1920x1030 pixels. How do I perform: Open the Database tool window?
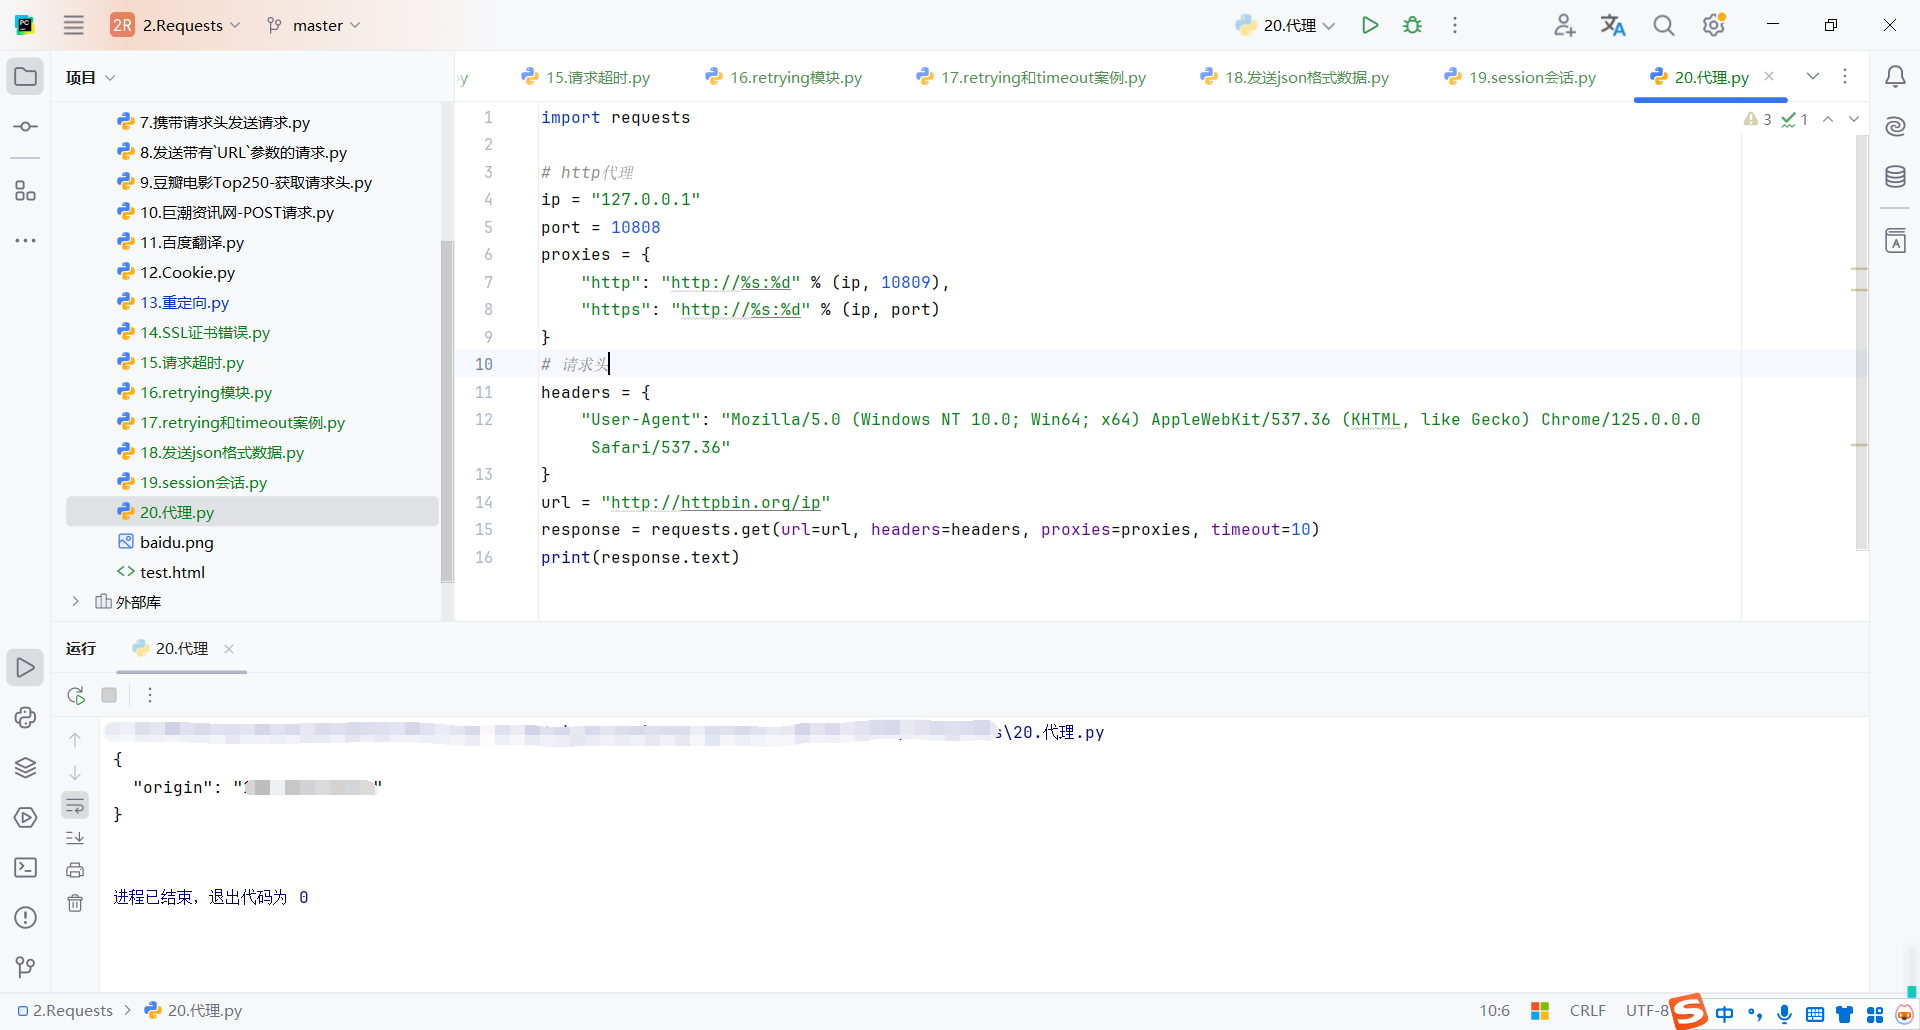point(1895,177)
